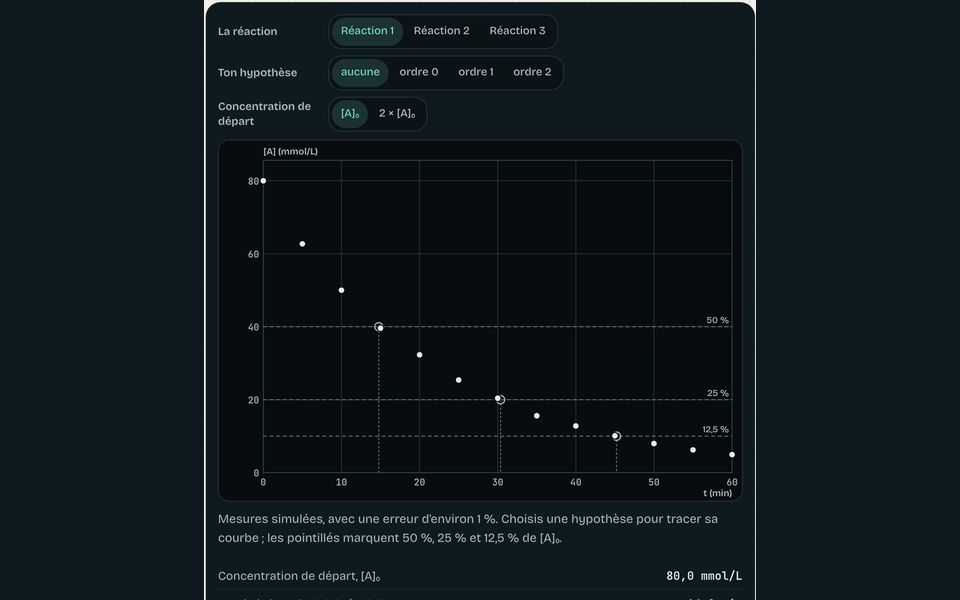Screen dimensions: 960x600
Task: Pick the 'ordre 0' hypothesis
Action: (419, 72)
